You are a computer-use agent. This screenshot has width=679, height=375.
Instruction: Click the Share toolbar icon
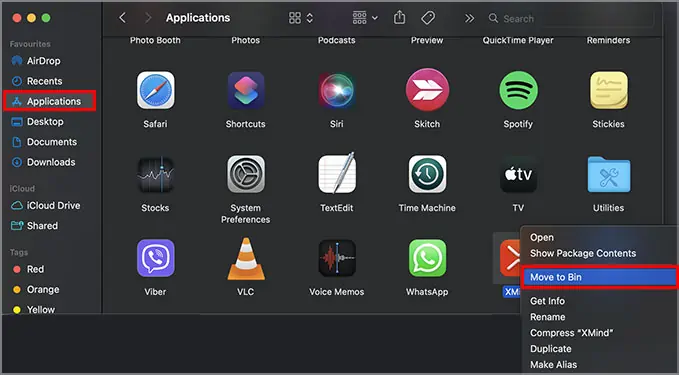click(x=399, y=18)
